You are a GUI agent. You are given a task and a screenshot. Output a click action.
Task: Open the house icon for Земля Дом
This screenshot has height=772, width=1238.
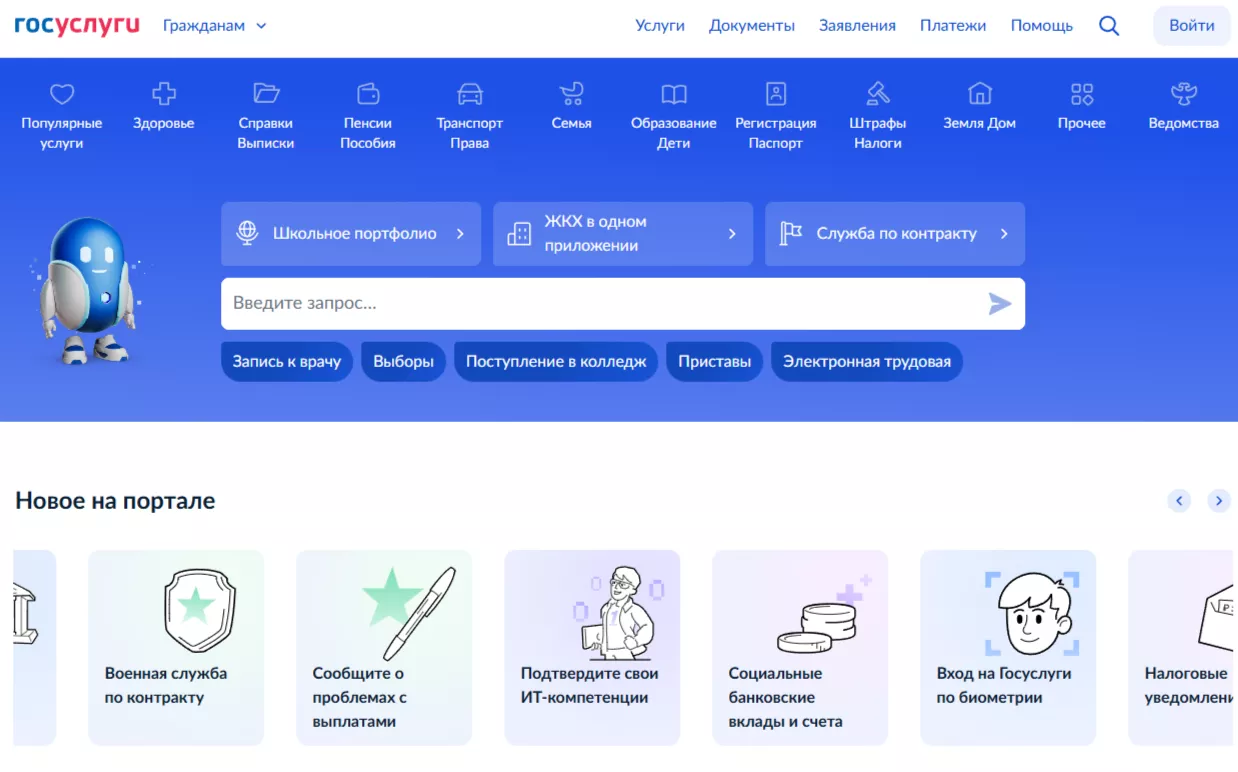(x=979, y=93)
